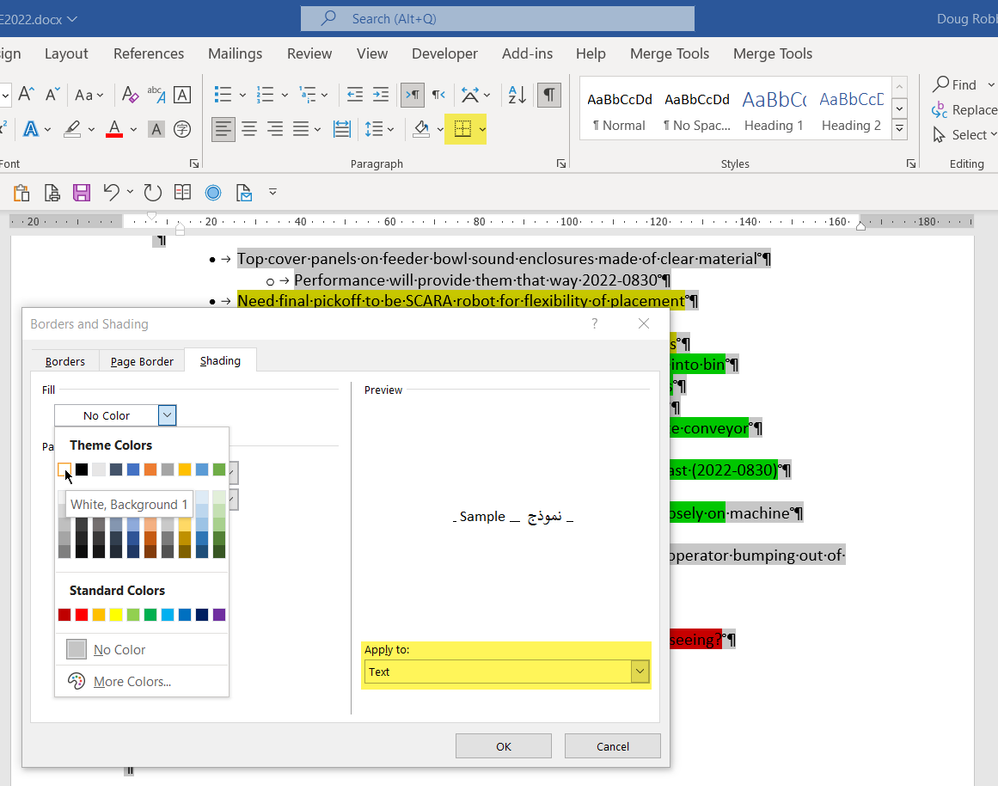Click the Justify alignment icon
Viewport: 998px width, 786px height.
tap(301, 129)
